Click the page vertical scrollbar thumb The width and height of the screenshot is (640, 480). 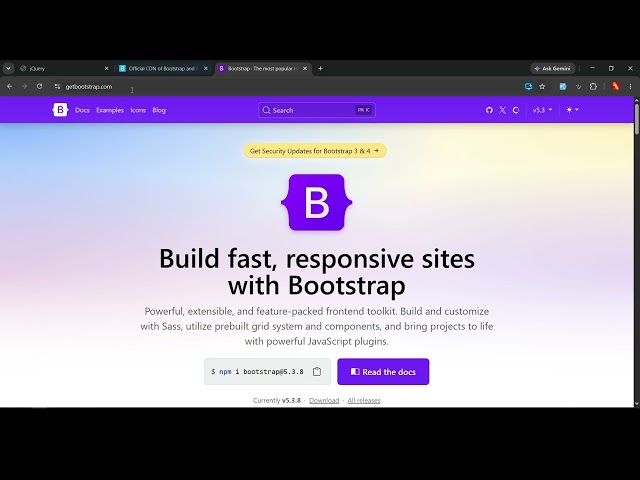(x=636, y=118)
